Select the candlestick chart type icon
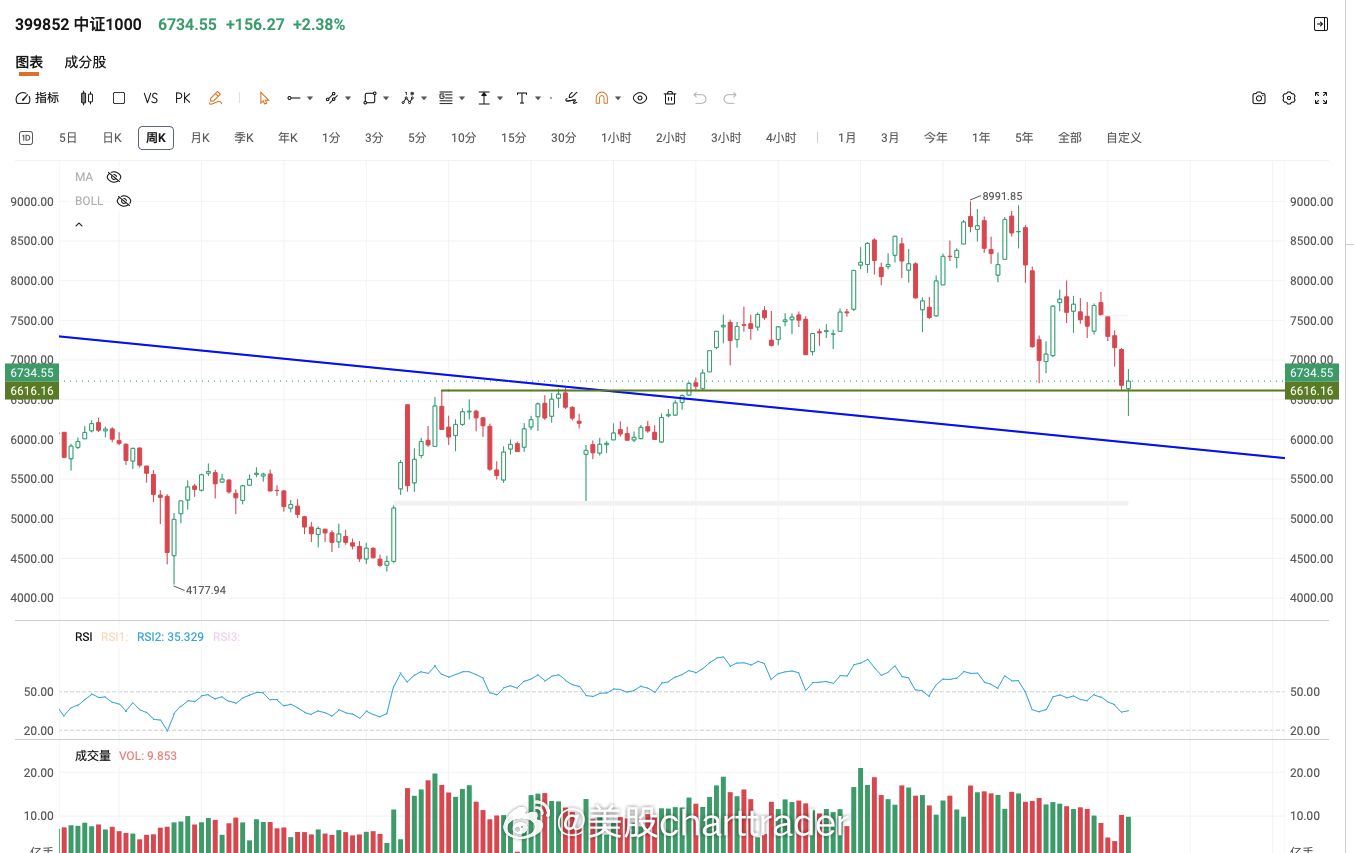Screen dimensions: 1354x853 pos(87,98)
